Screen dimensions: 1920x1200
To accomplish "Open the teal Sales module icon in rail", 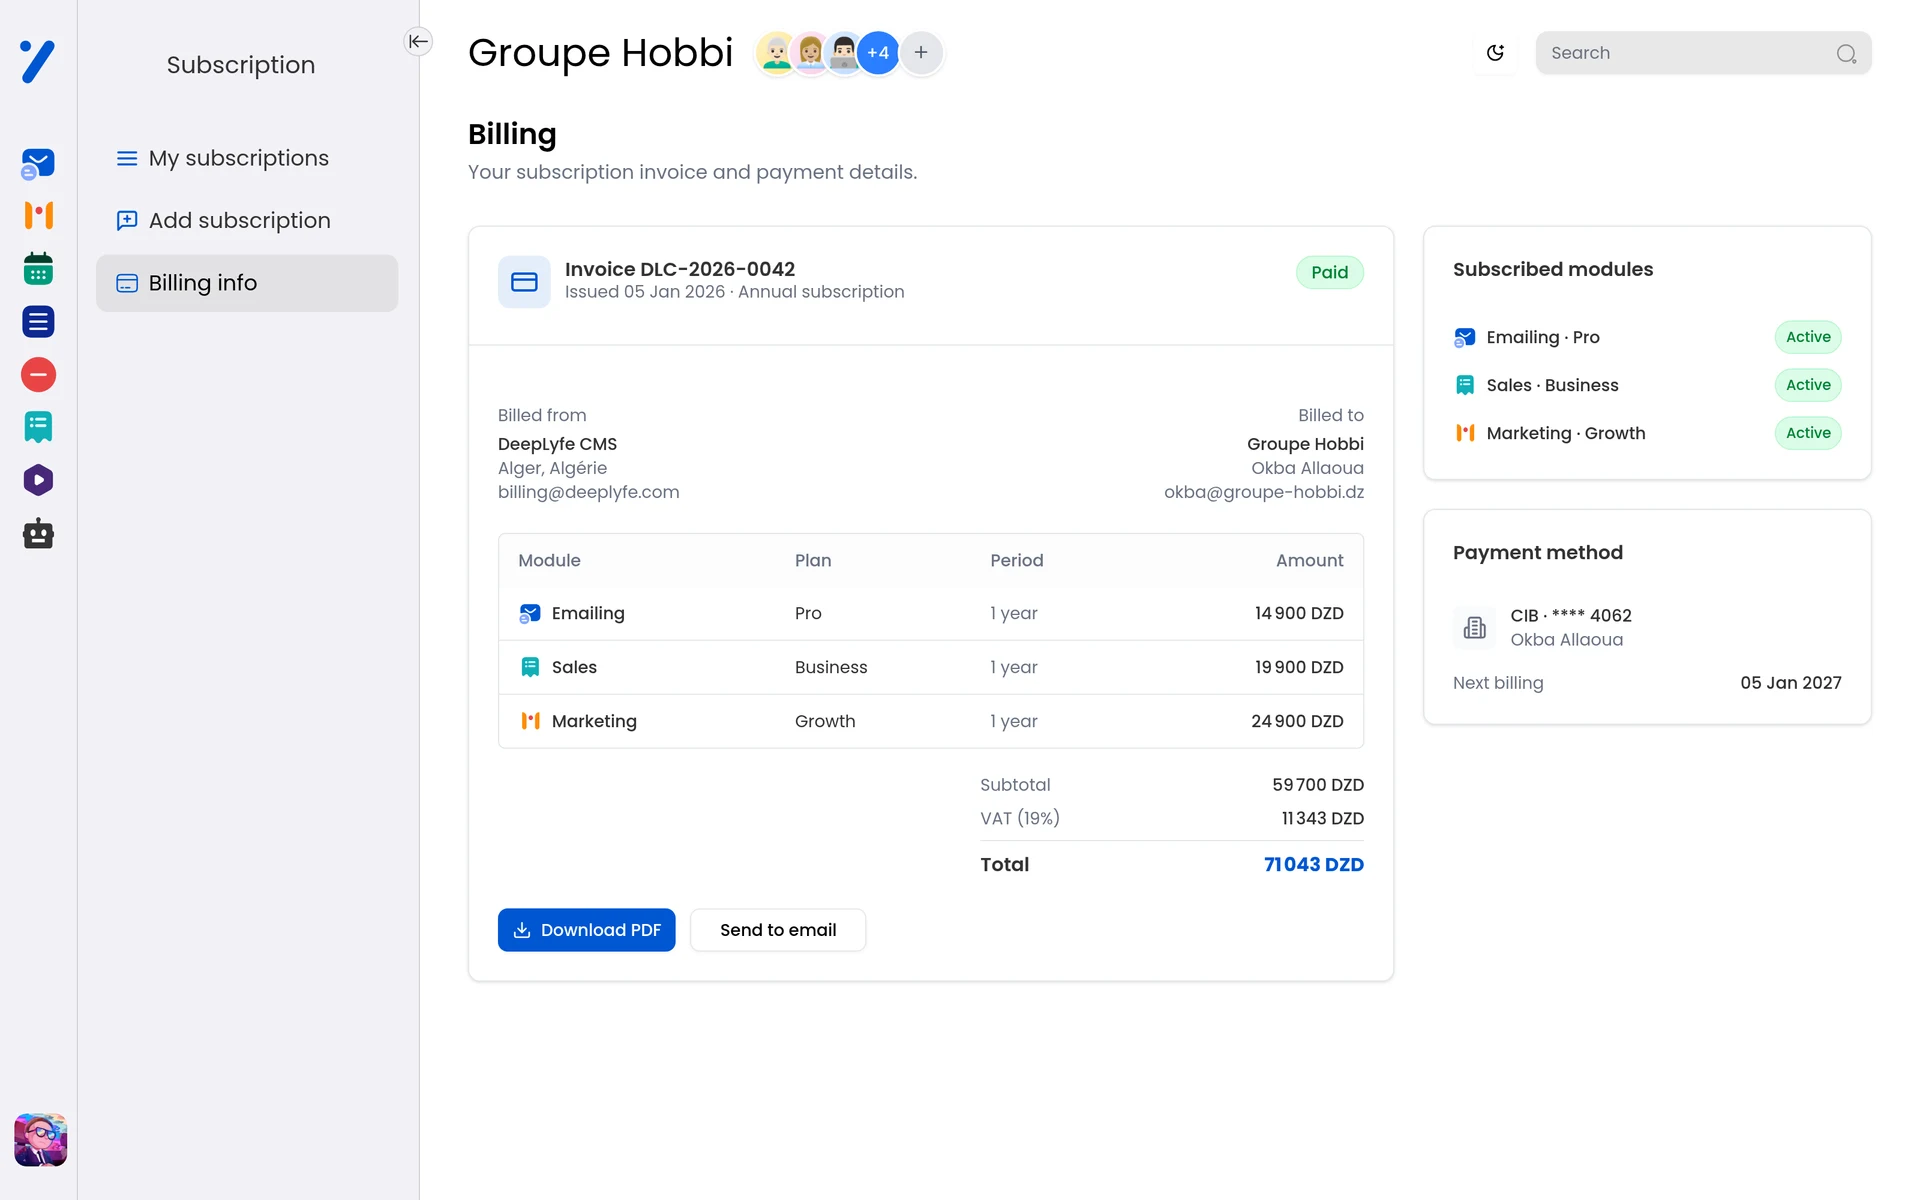I will click(38, 427).
